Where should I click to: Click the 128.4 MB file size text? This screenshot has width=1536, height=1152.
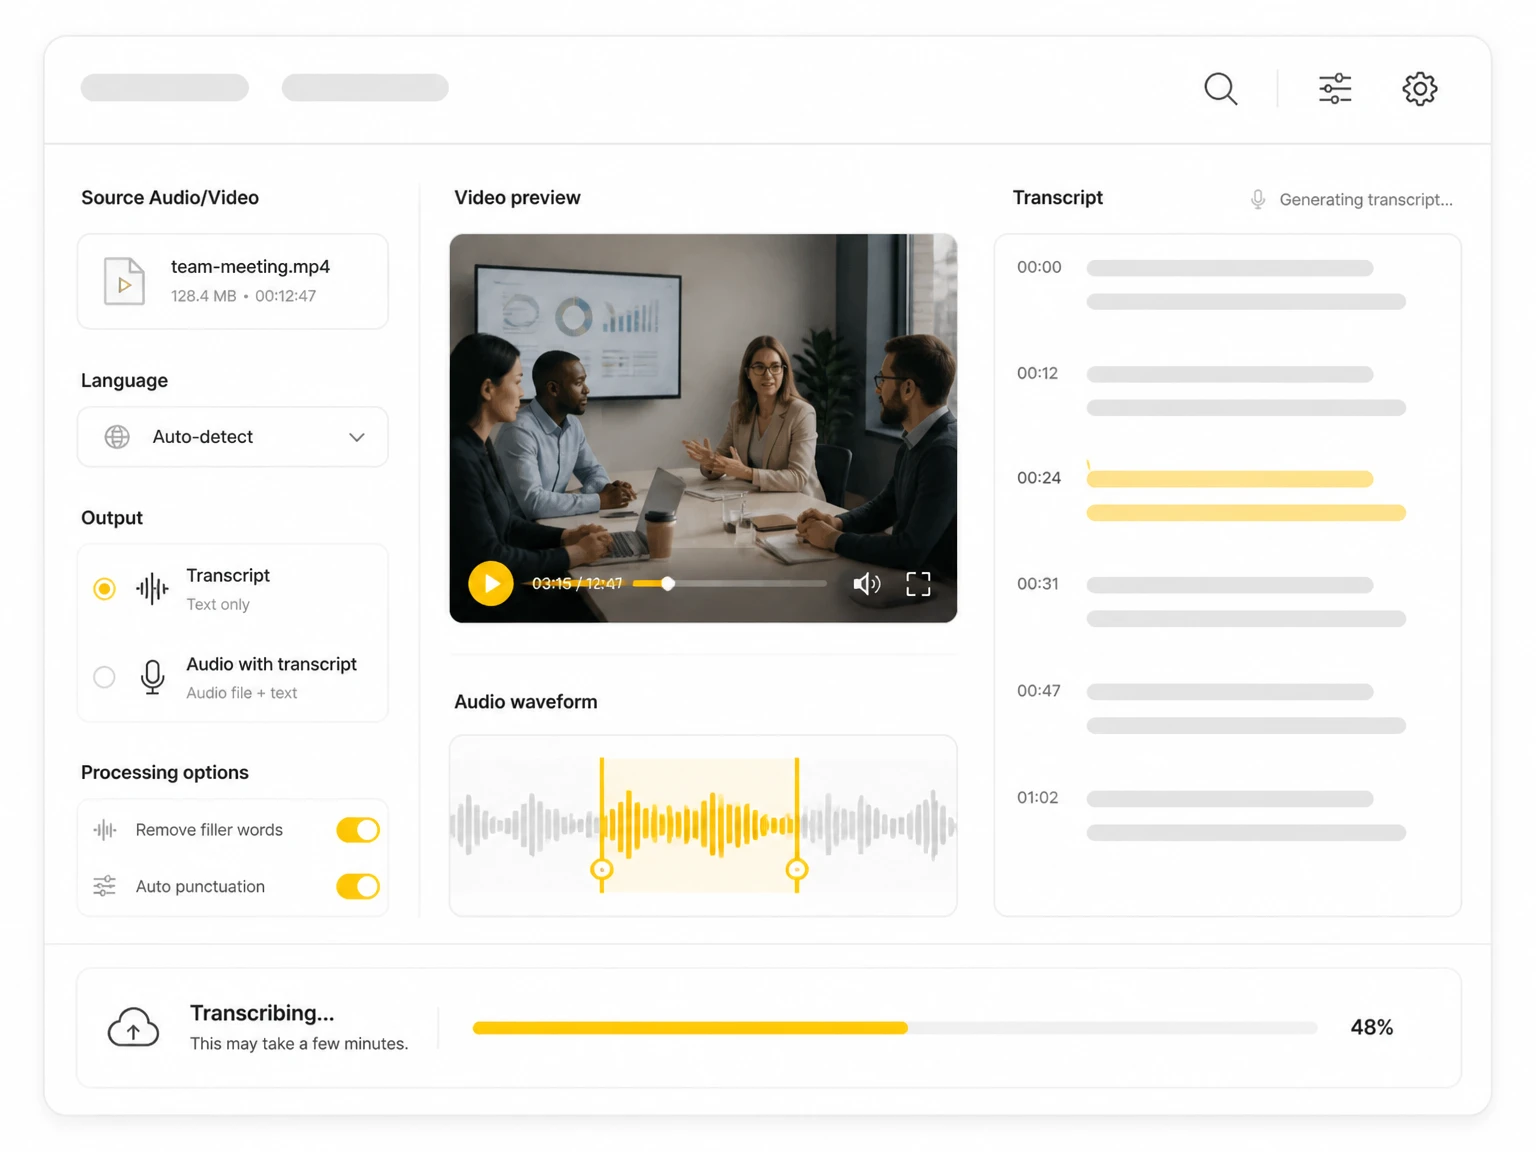click(x=203, y=296)
